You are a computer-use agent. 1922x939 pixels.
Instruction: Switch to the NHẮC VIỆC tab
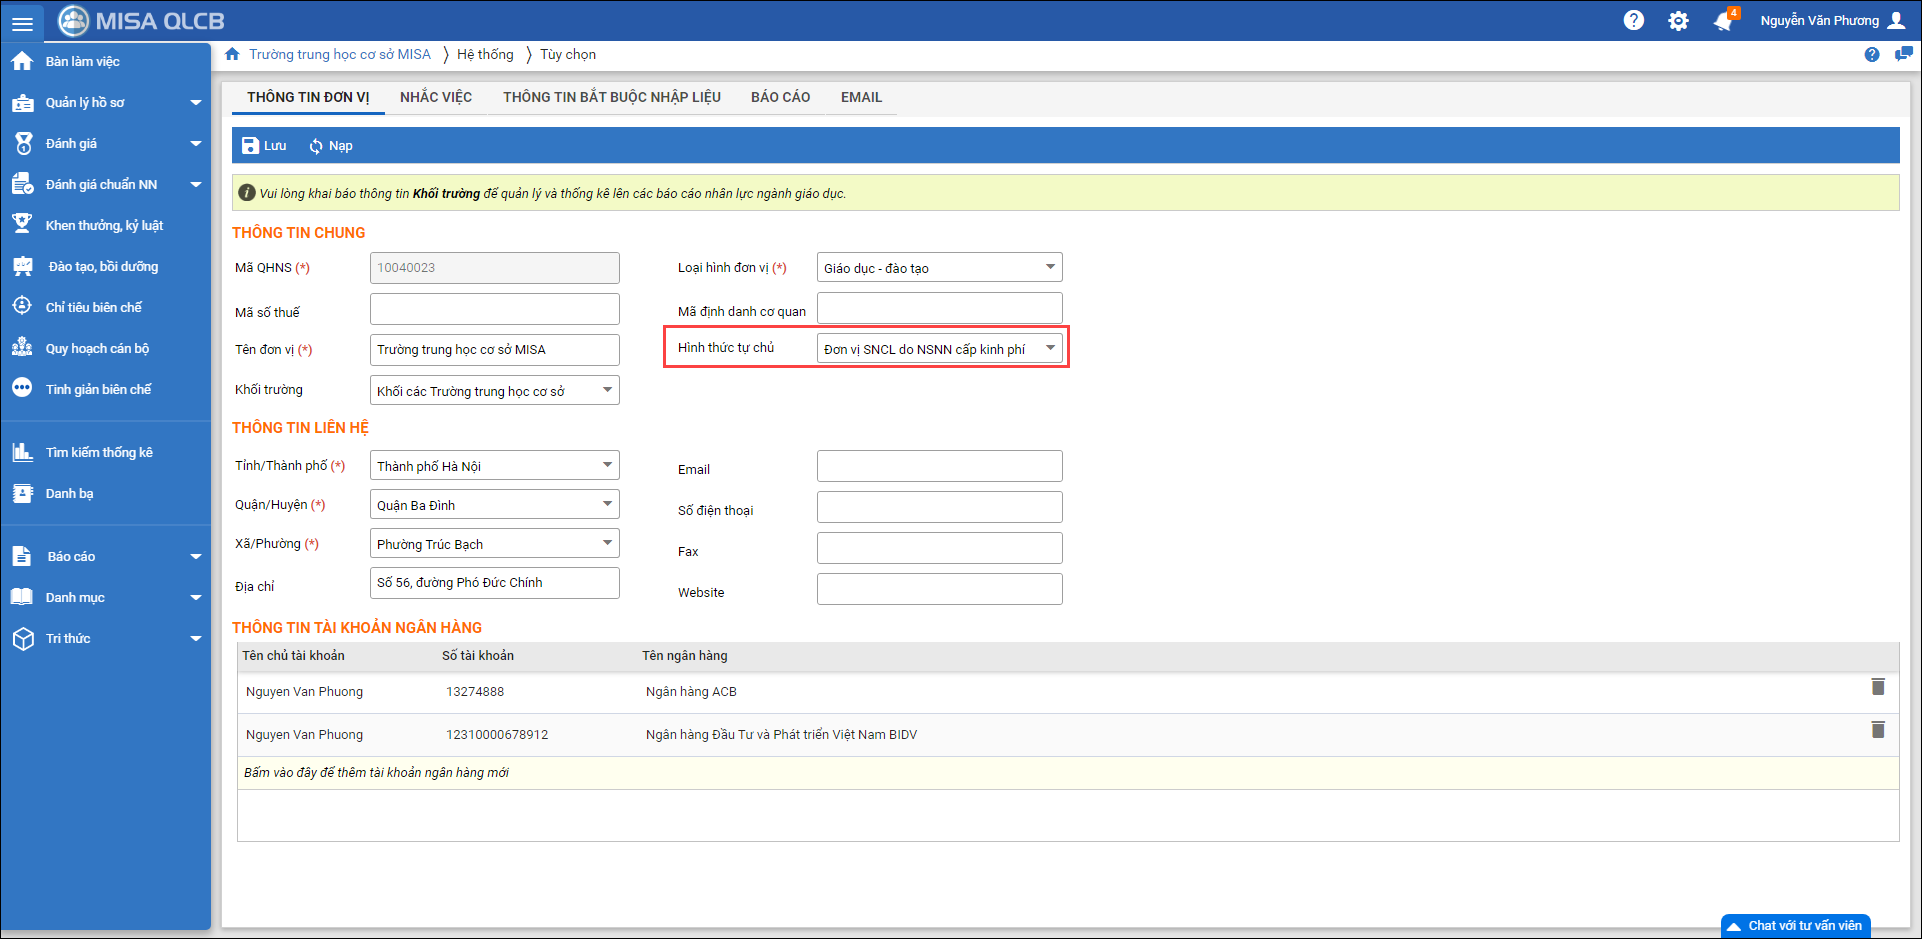click(x=436, y=97)
